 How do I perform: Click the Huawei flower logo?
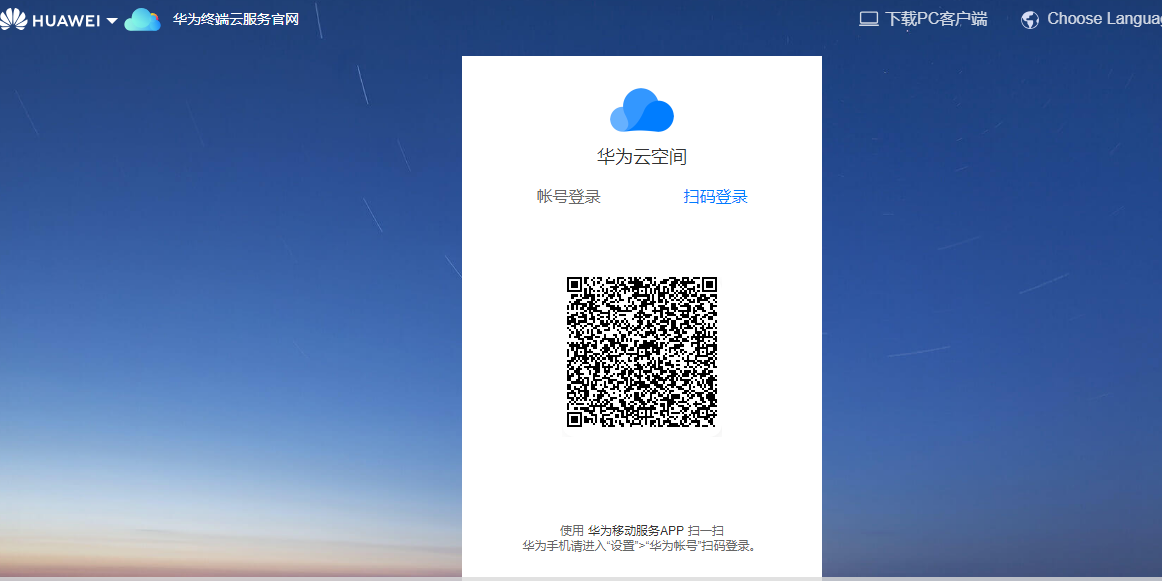point(14,19)
